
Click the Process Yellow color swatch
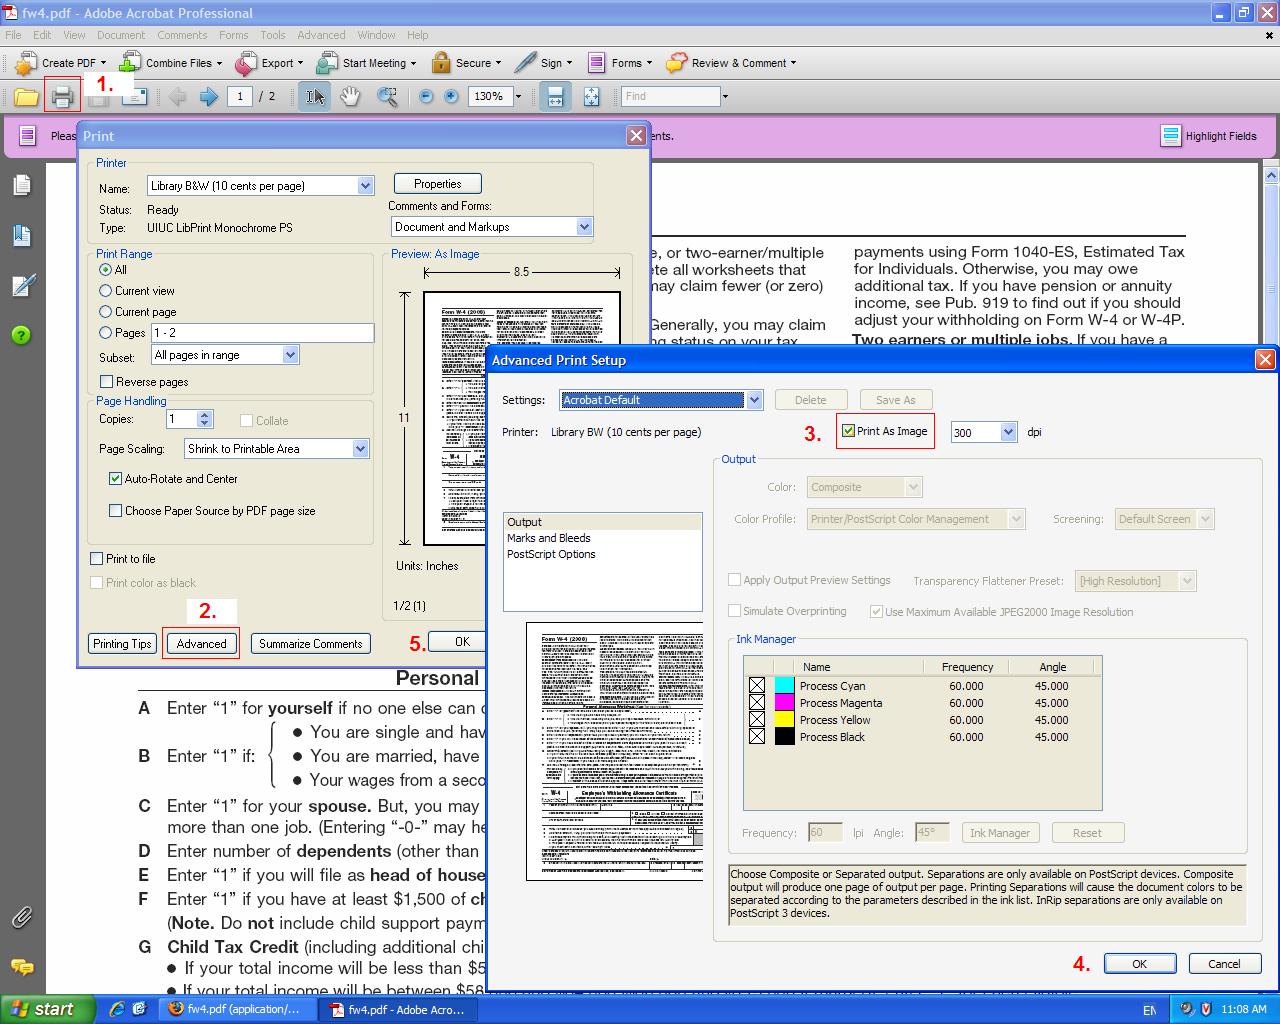784,720
